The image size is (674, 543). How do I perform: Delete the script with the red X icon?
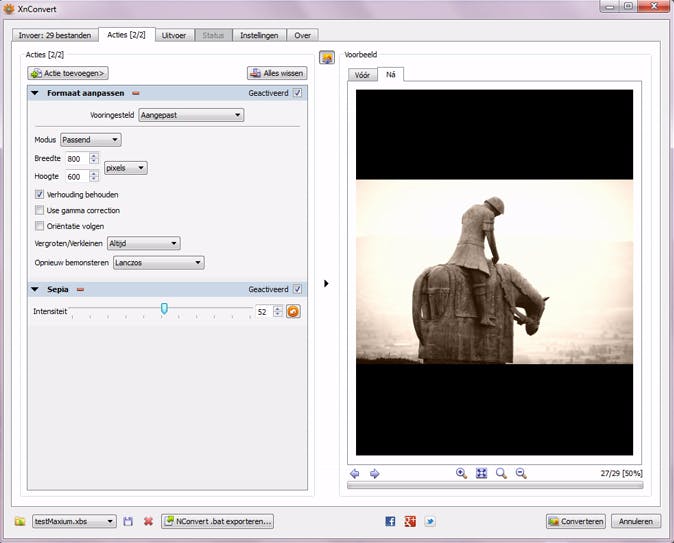tap(148, 521)
